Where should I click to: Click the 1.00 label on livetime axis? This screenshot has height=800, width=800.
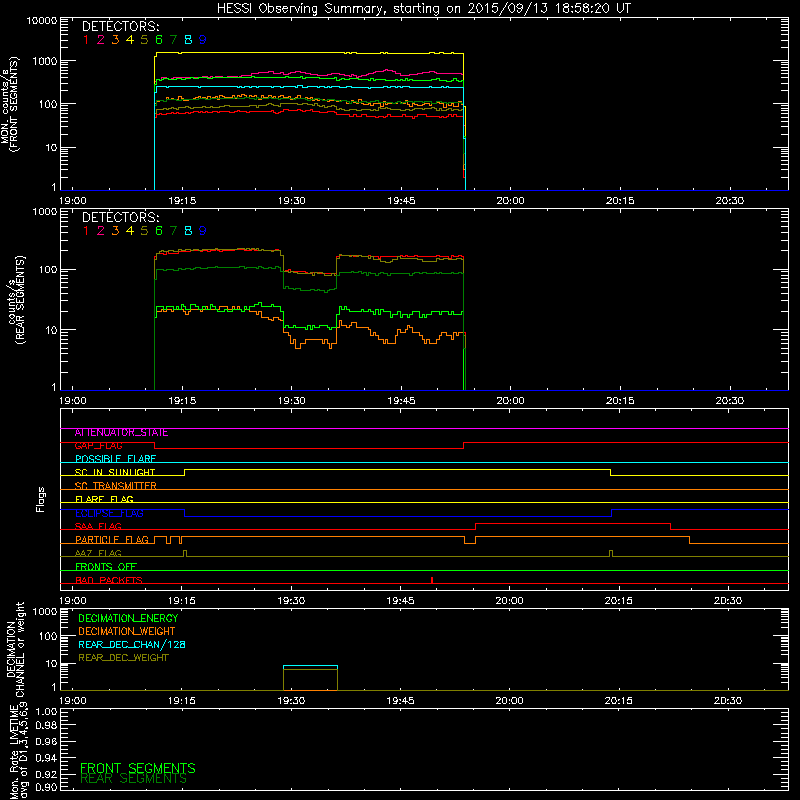coord(46,711)
